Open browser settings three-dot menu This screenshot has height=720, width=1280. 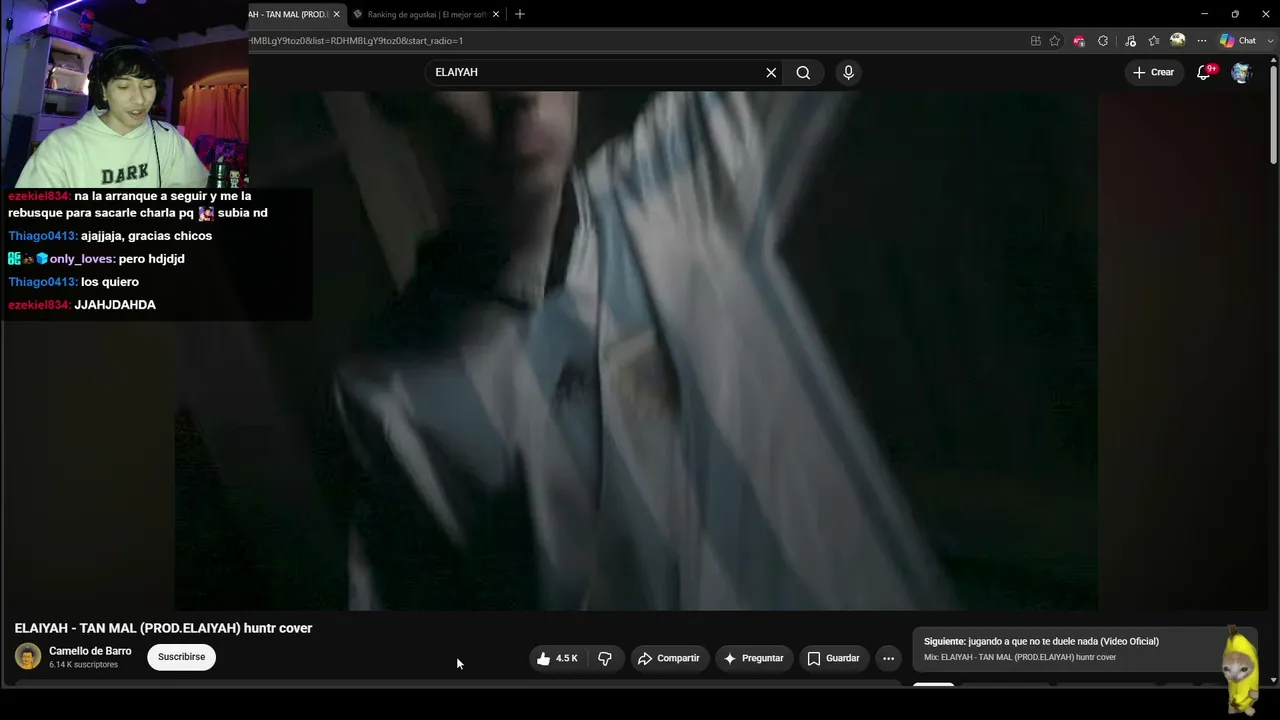click(1201, 41)
